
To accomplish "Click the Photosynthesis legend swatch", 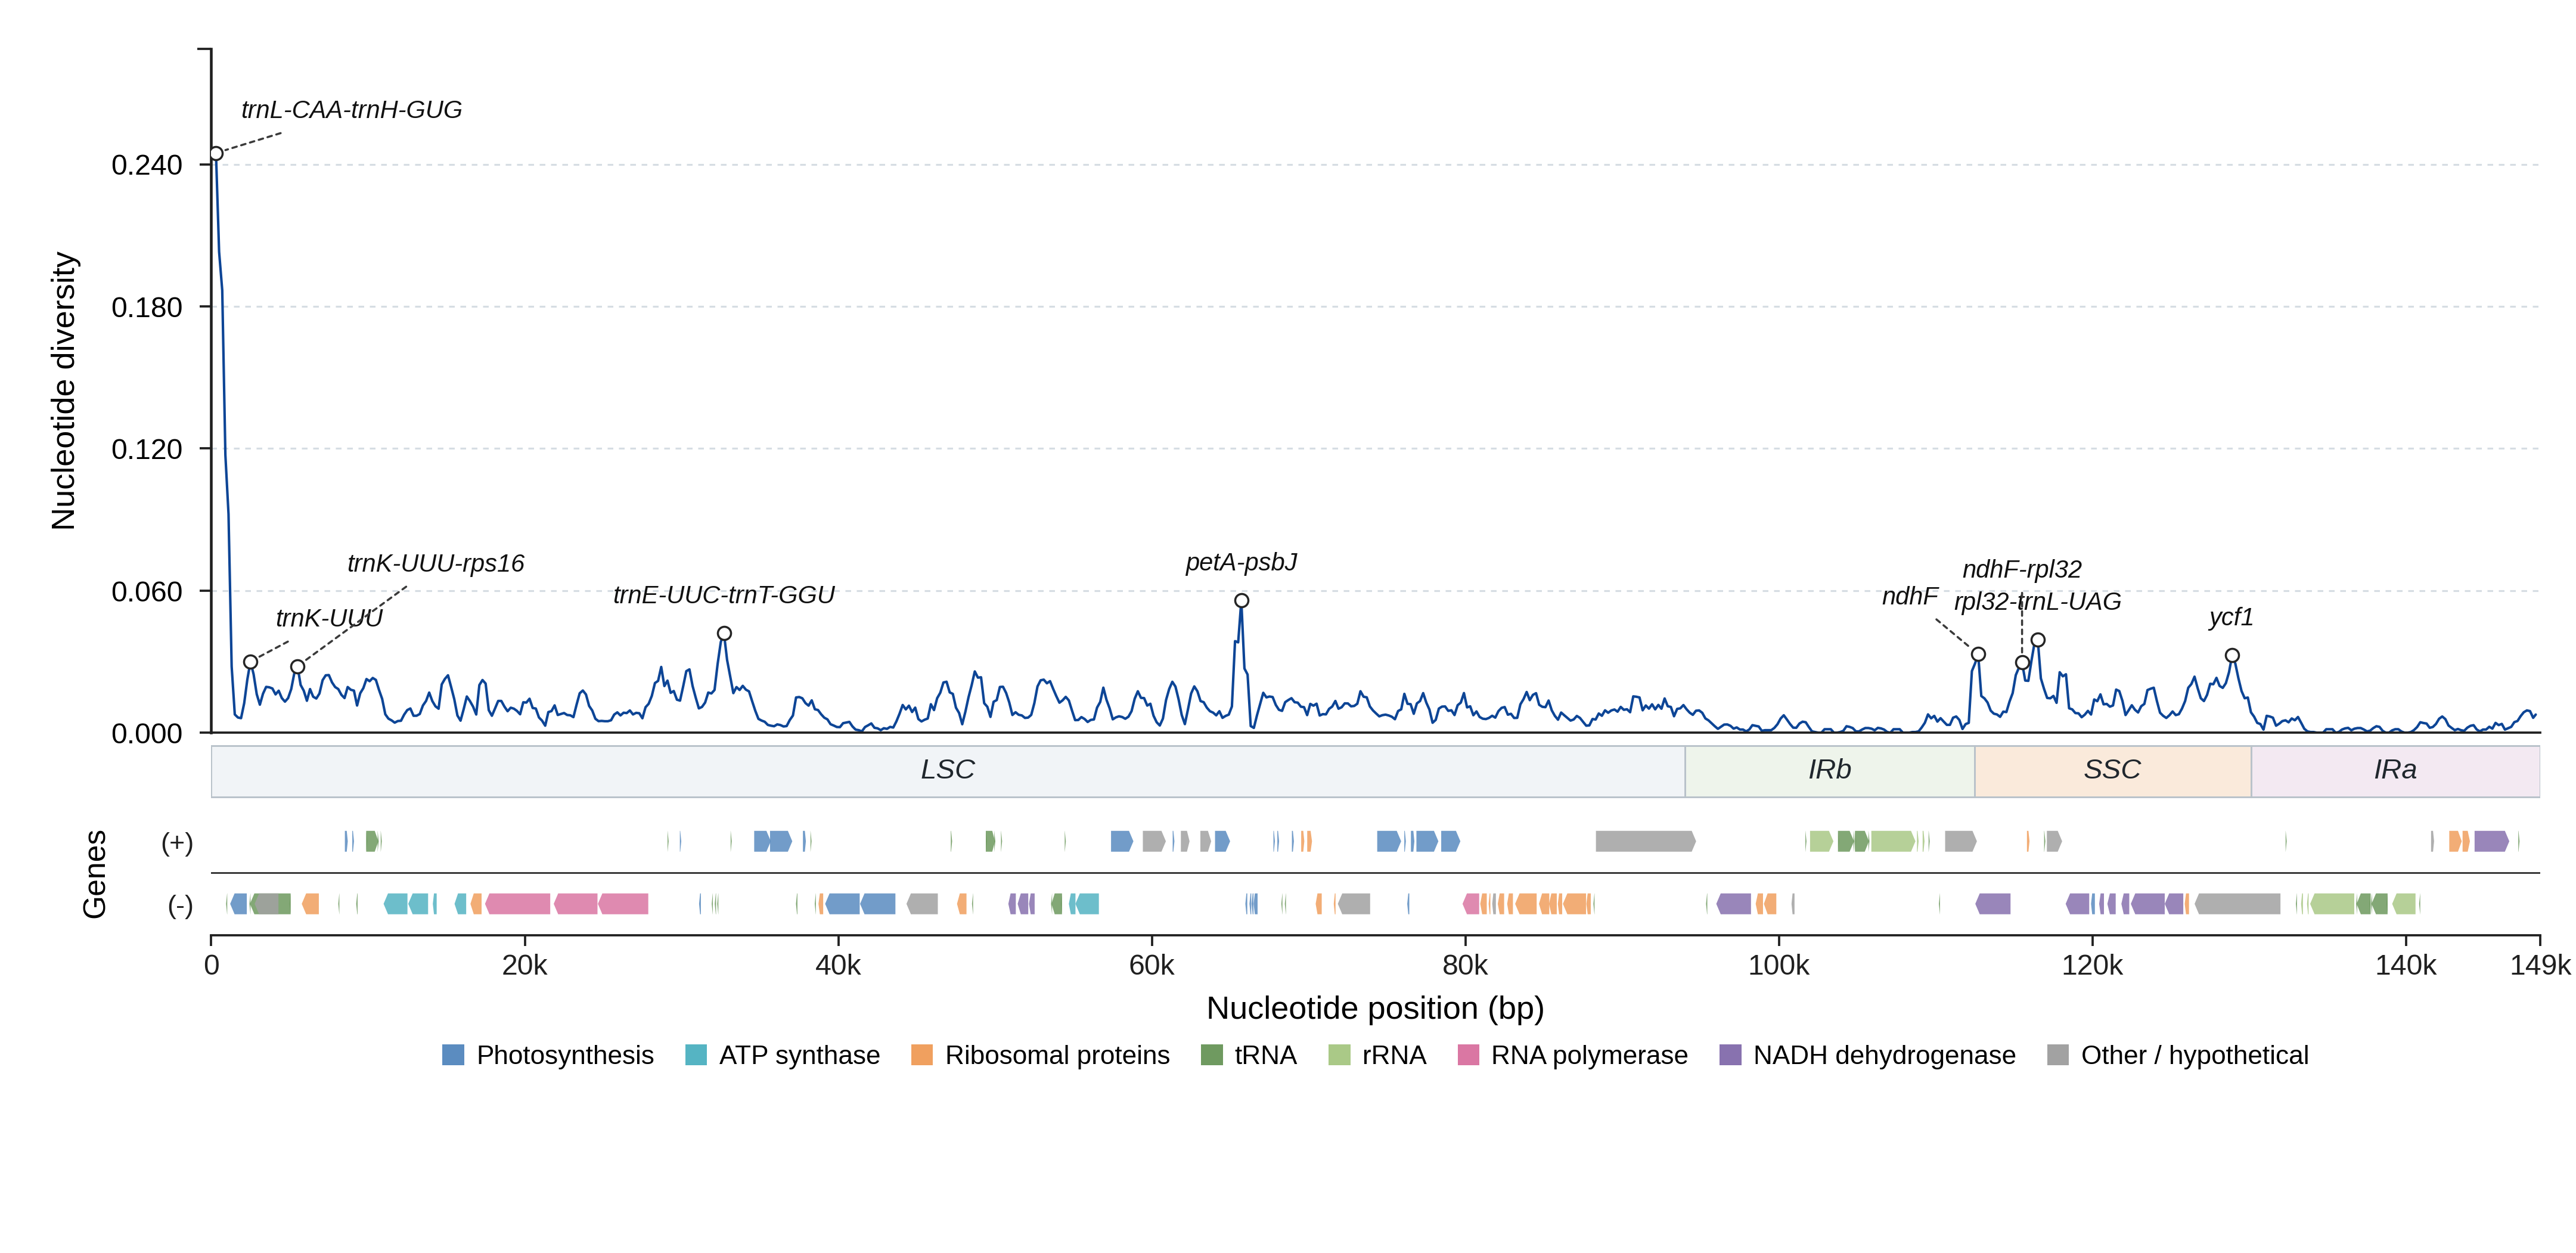I will pos(453,1055).
